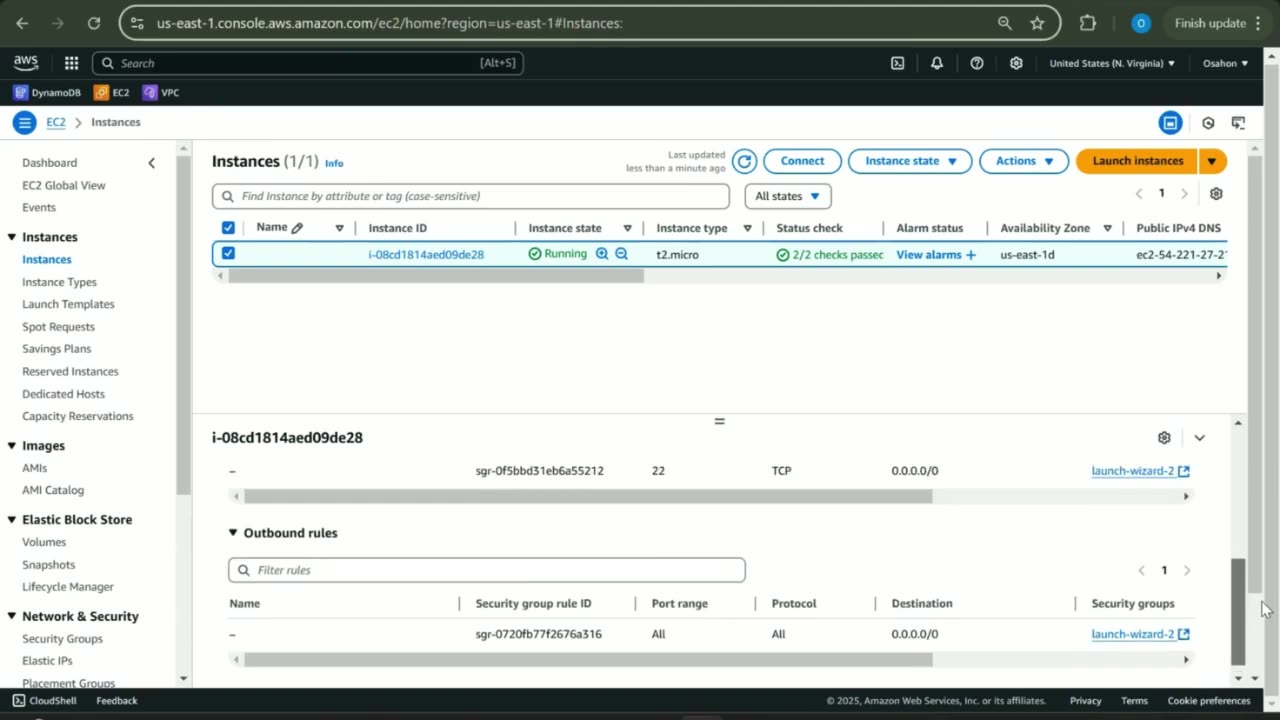1280x720 pixels.
Task: Open the Instance state dropdown button
Action: (910, 161)
